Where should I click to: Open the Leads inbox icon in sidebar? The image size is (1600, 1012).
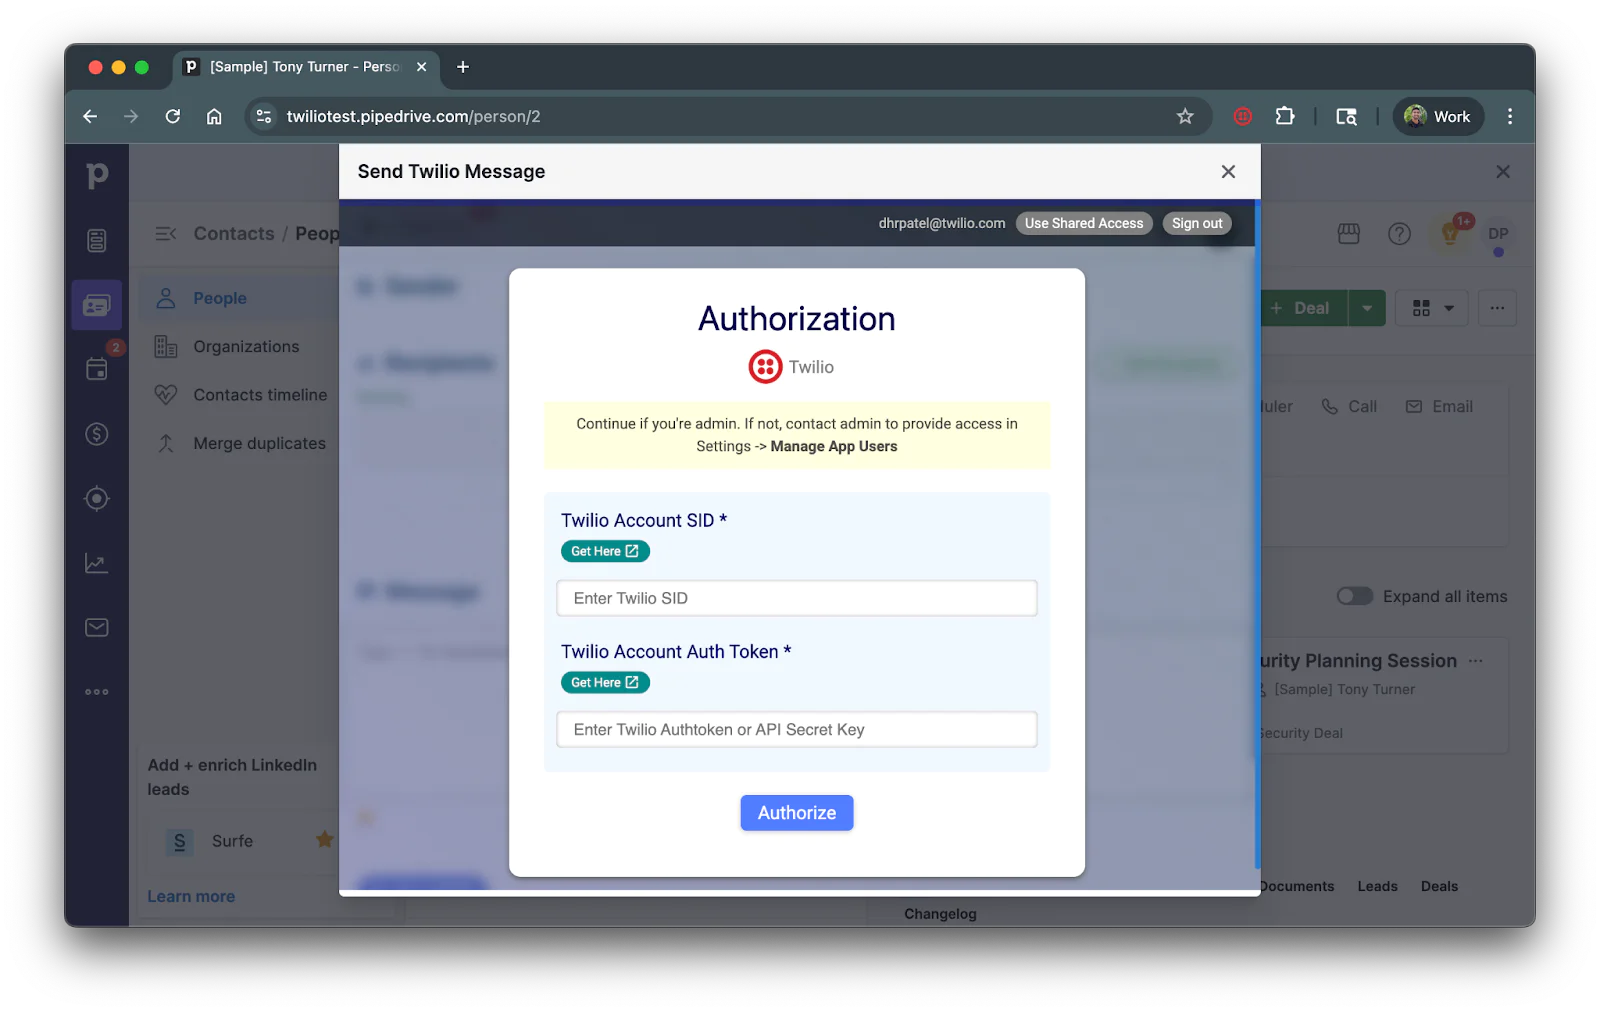(x=96, y=239)
